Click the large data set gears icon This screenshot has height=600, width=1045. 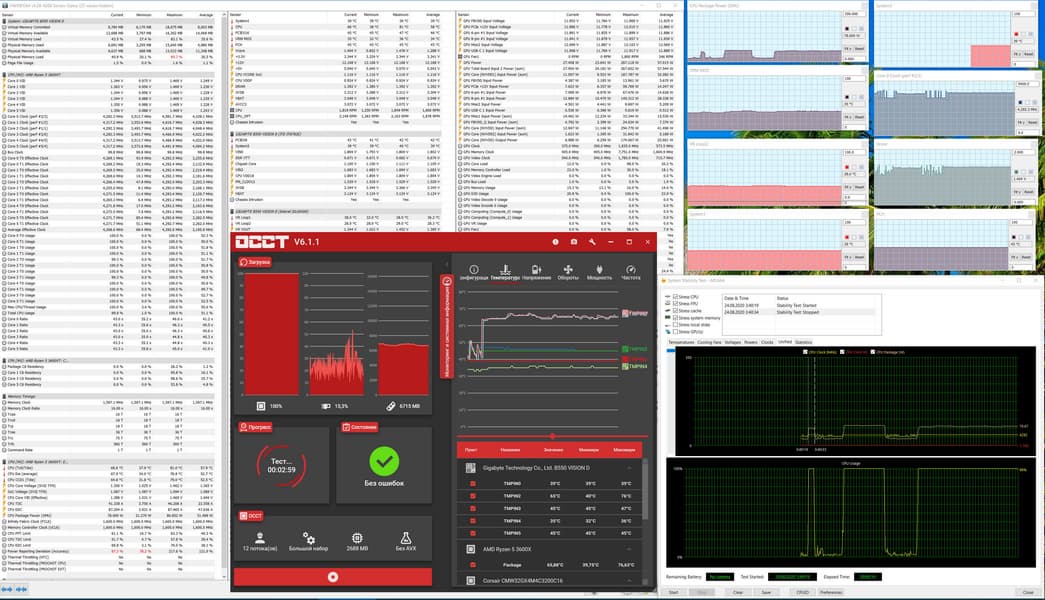[309, 537]
